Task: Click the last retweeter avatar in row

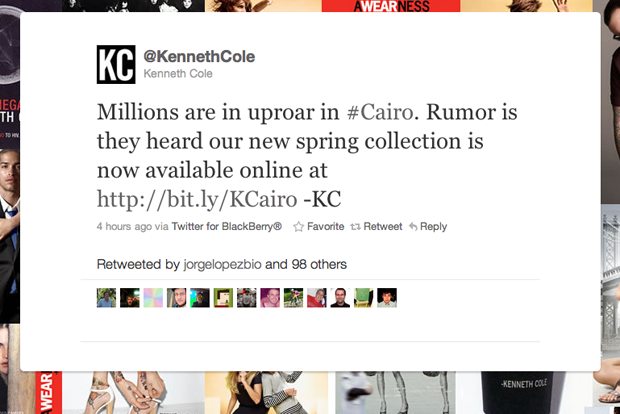Action: 387,298
